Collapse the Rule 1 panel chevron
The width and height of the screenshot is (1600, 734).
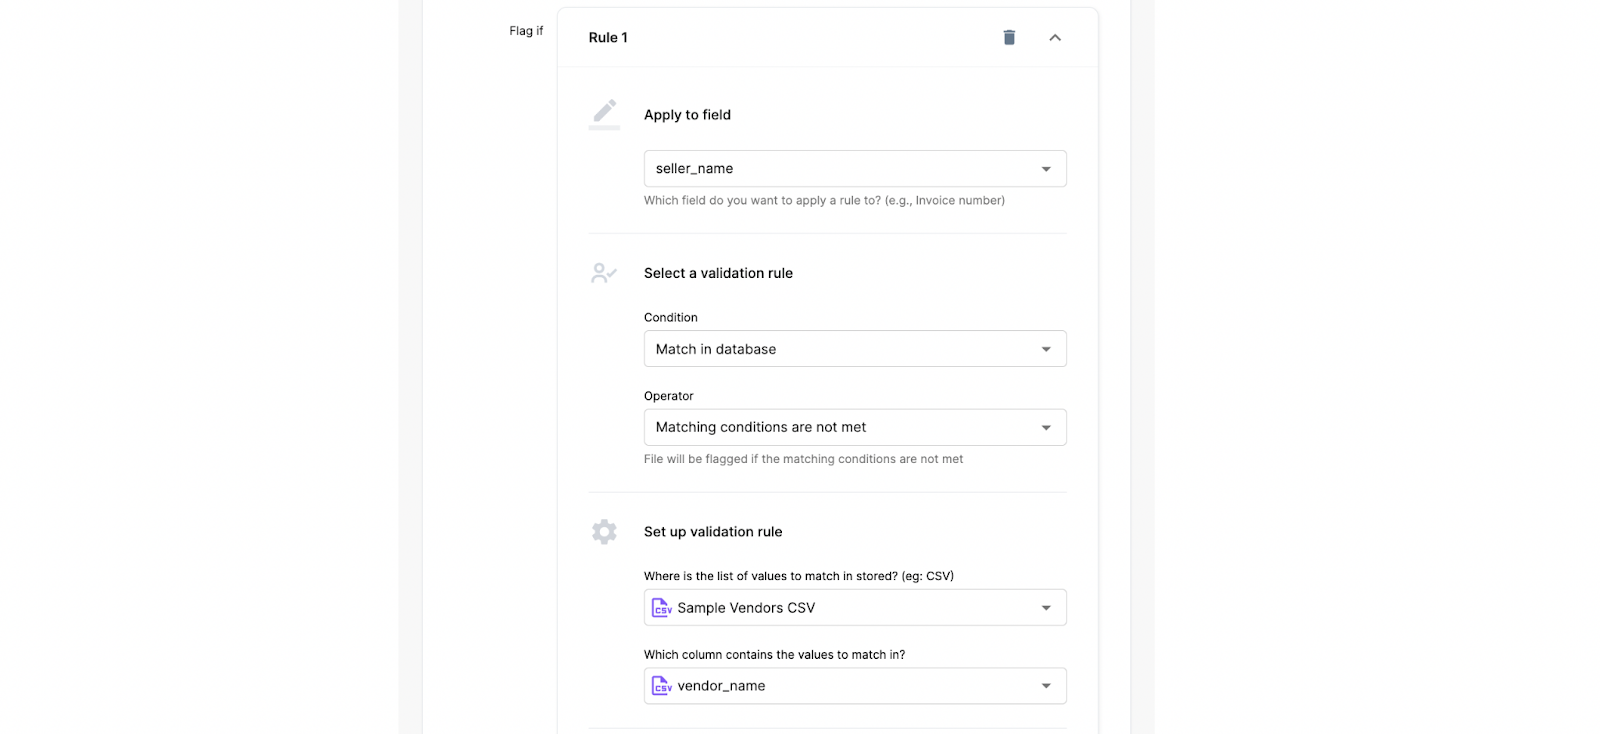[x=1055, y=37]
